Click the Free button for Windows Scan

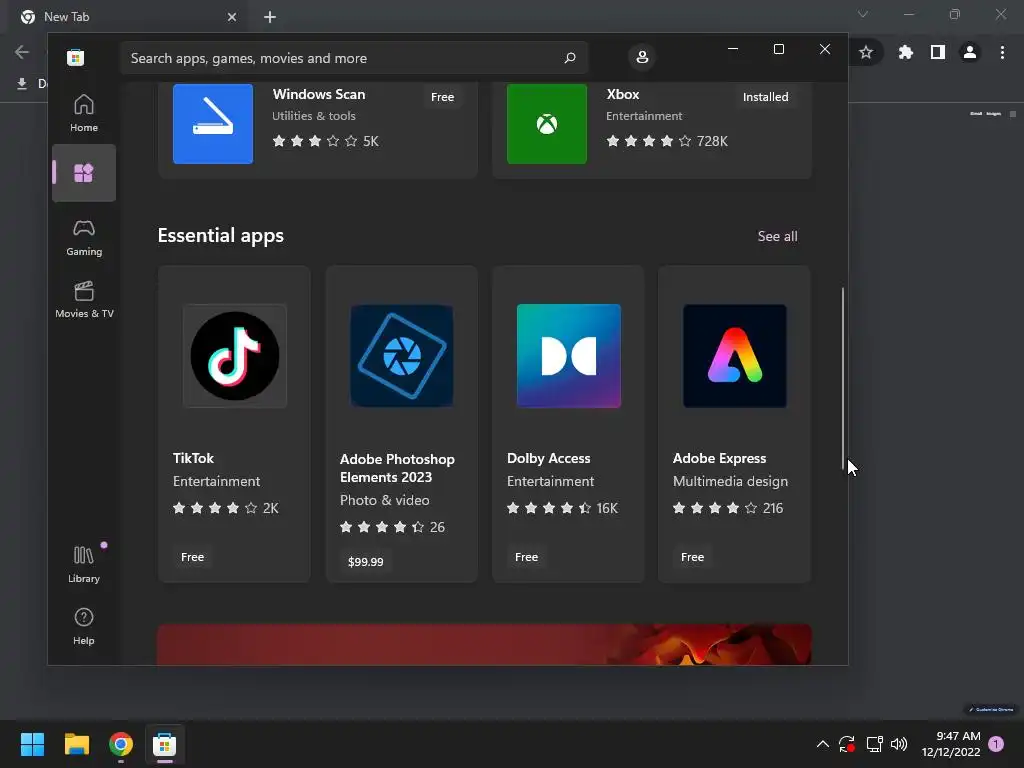point(442,97)
